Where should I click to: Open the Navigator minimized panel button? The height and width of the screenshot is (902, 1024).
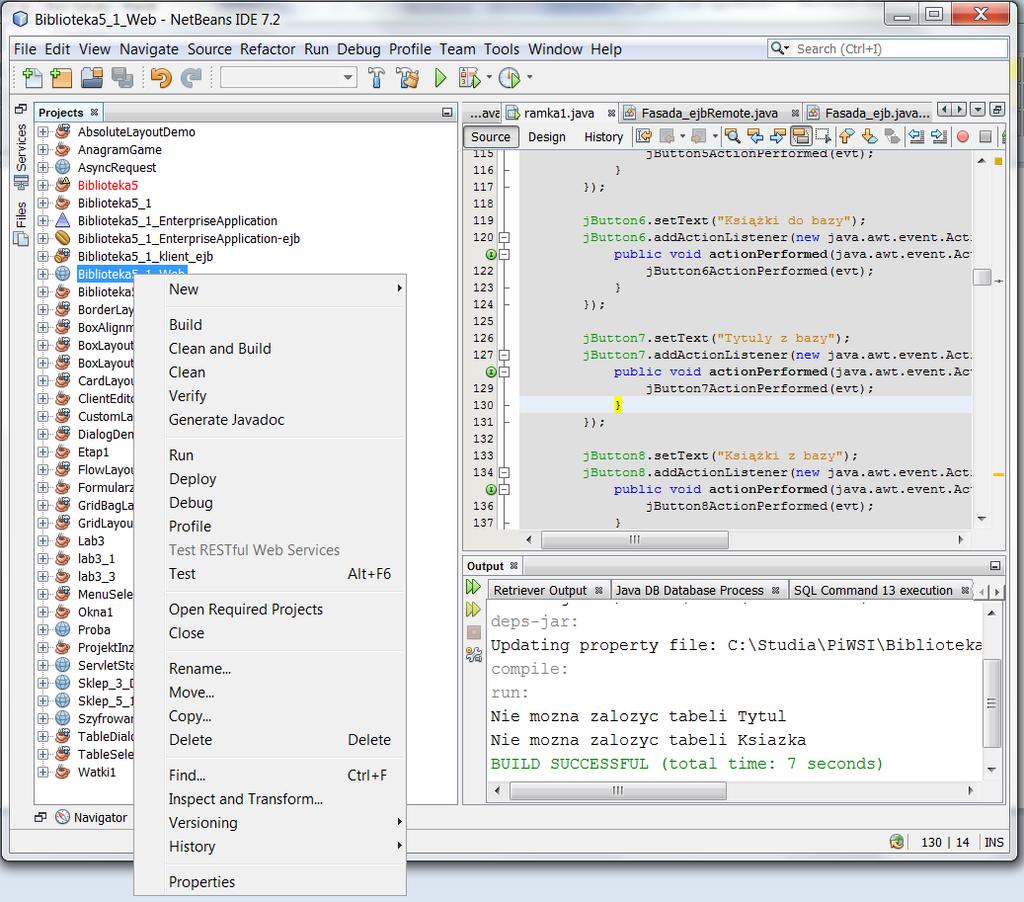[x=91, y=817]
